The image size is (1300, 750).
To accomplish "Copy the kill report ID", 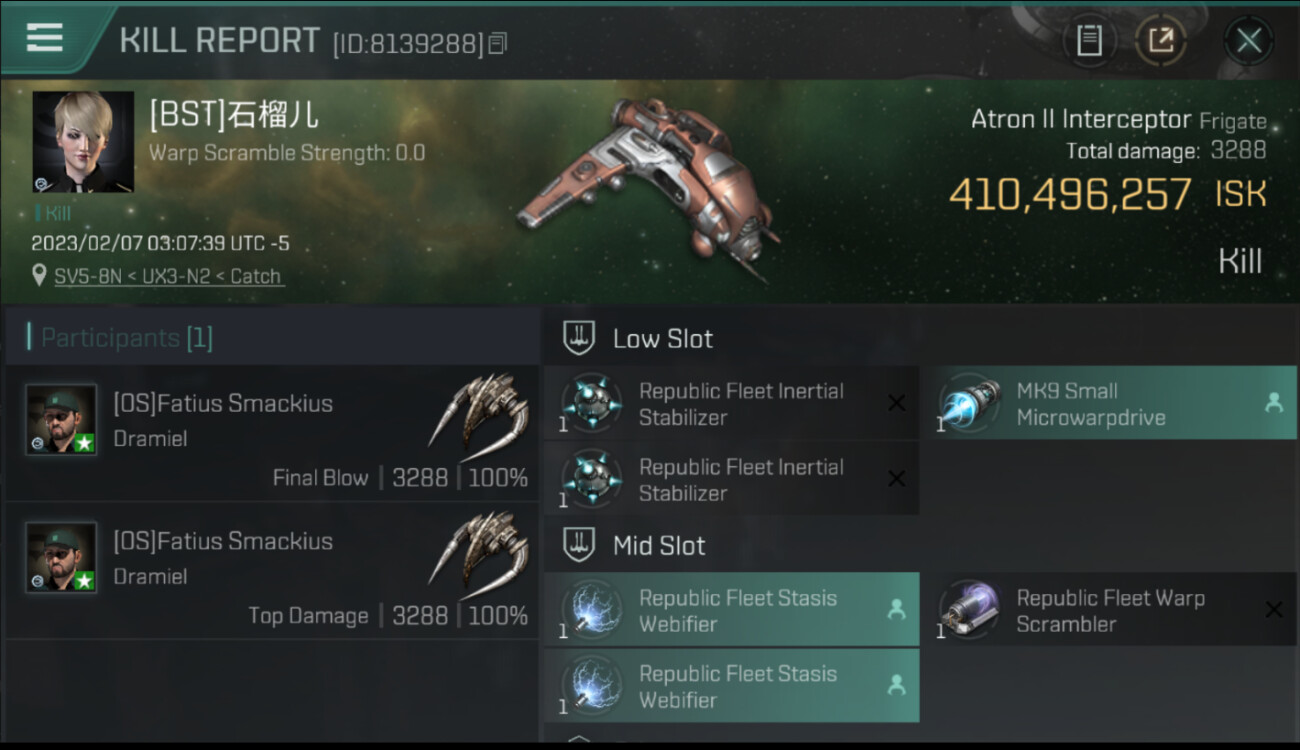I will point(498,43).
